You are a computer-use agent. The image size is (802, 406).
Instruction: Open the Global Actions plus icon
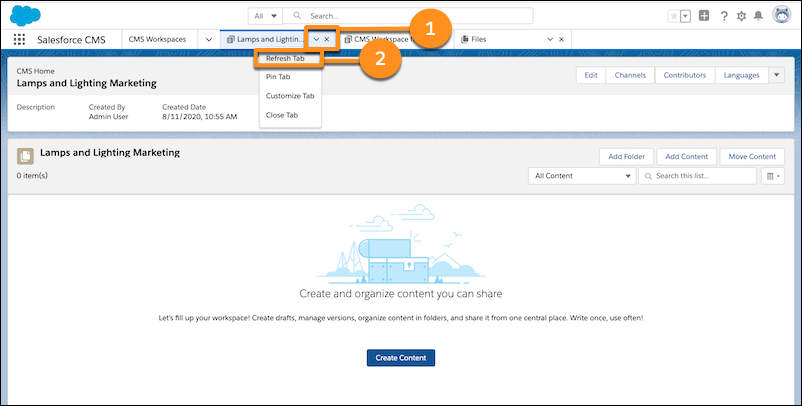click(x=704, y=16)
